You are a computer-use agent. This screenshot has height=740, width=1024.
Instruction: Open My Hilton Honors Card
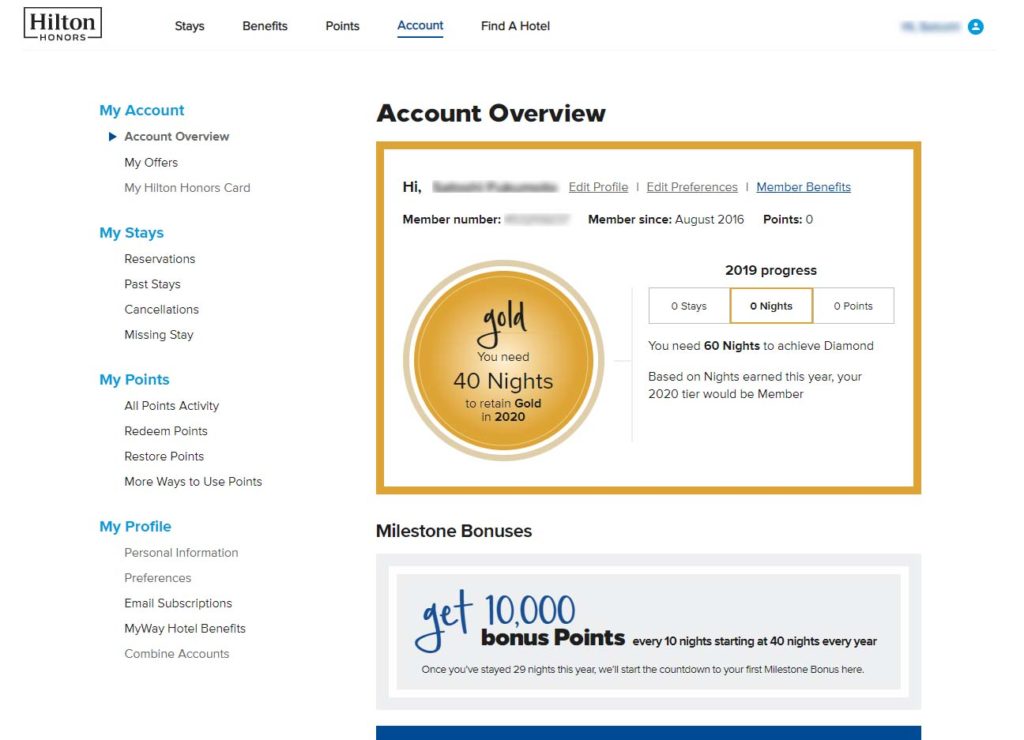(187, 188)
